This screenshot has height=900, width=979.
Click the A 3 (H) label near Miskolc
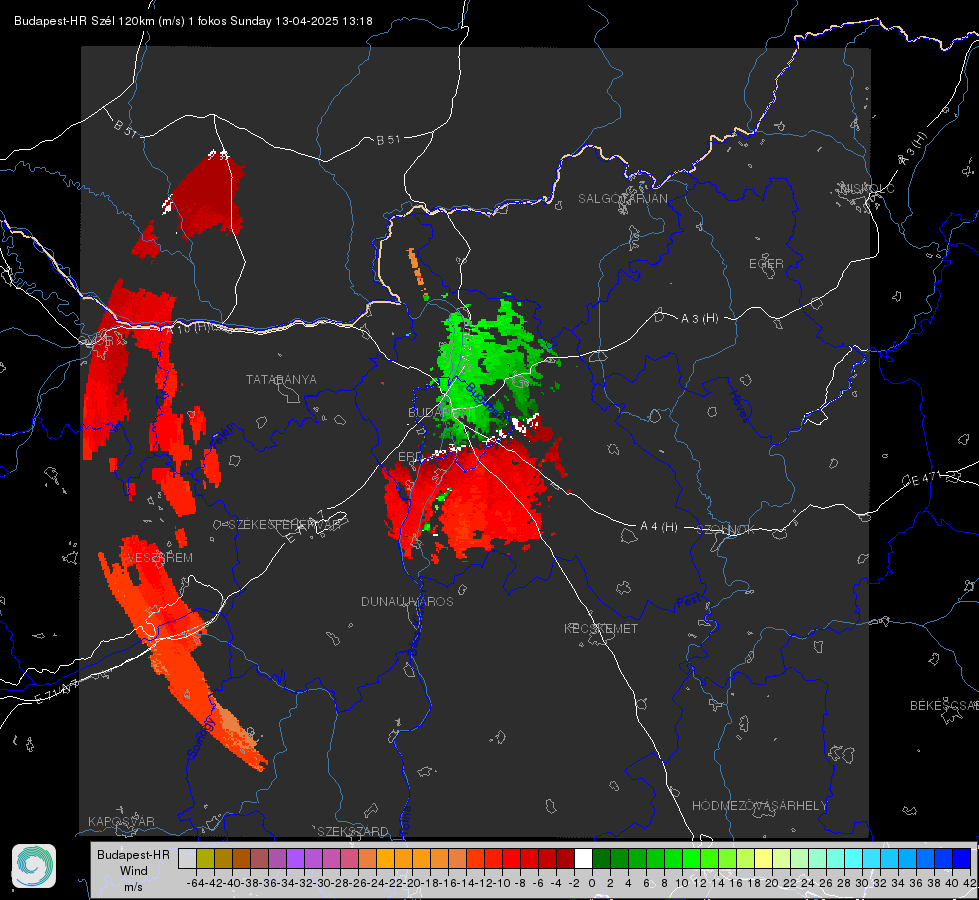pyautogui.click(x=913, y=149)
